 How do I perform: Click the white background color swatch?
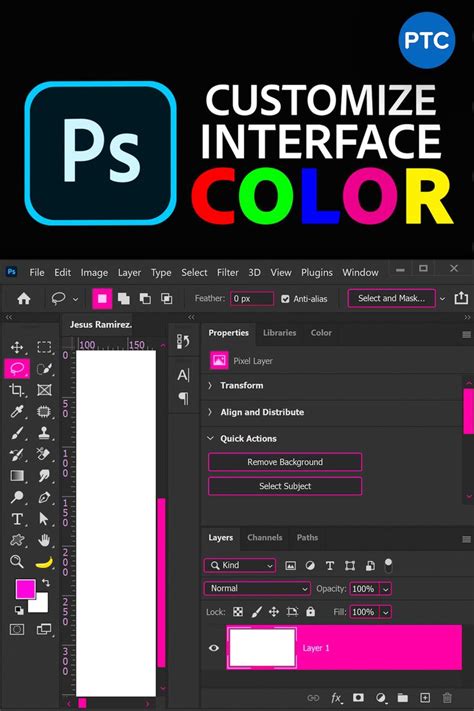[x=40, y=604]
